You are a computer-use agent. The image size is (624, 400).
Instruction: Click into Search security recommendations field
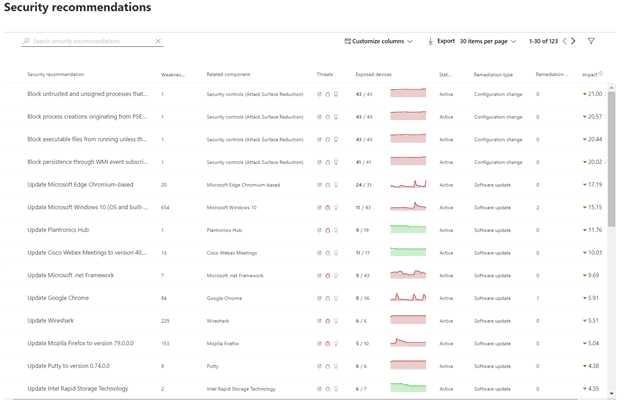(x=92, y=41)
